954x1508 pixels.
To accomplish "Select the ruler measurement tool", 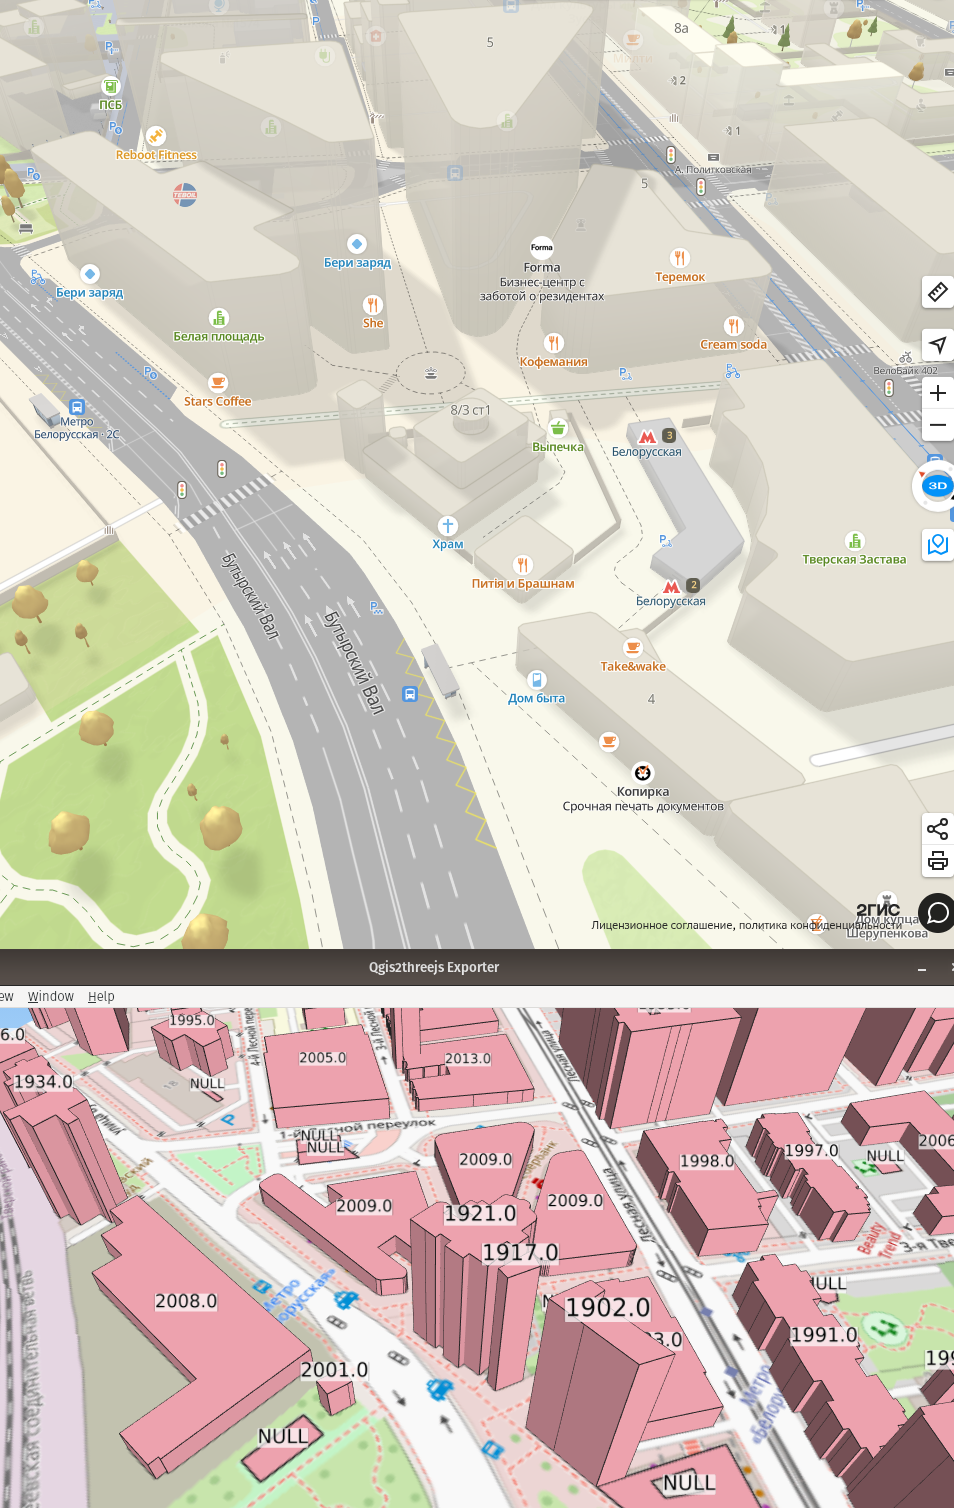I will click(937, 292).
